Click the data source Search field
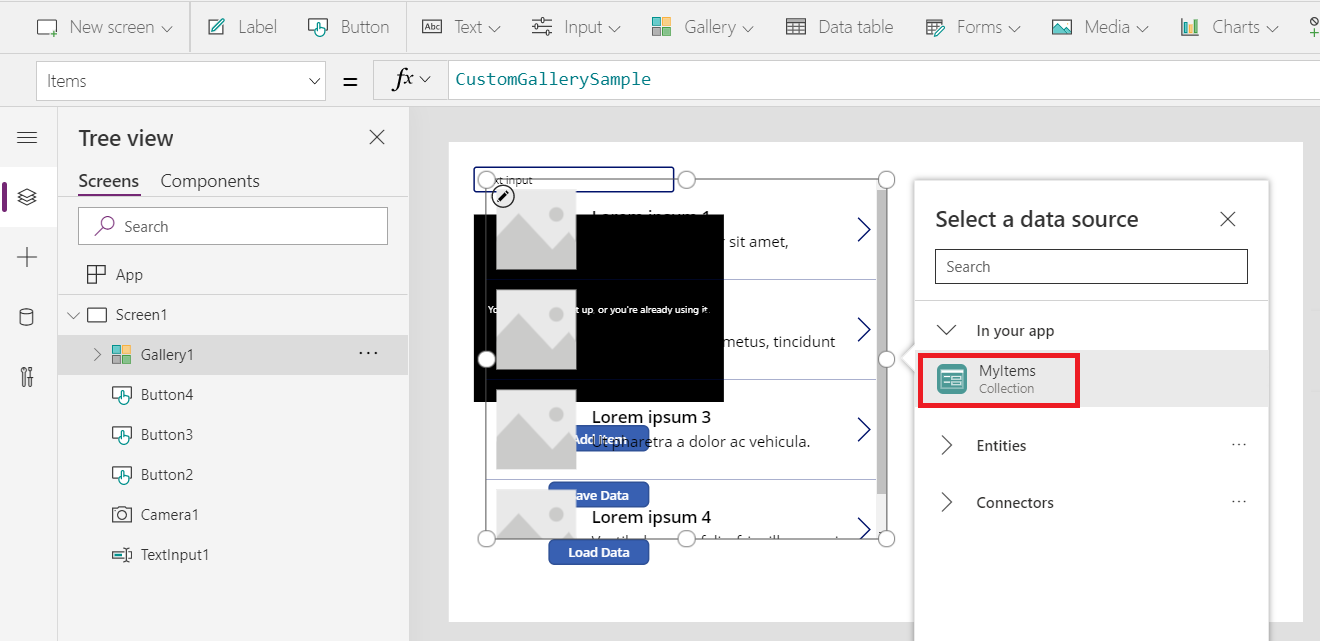Screen dimensions: 1320x641 [x=1090, y=266]
